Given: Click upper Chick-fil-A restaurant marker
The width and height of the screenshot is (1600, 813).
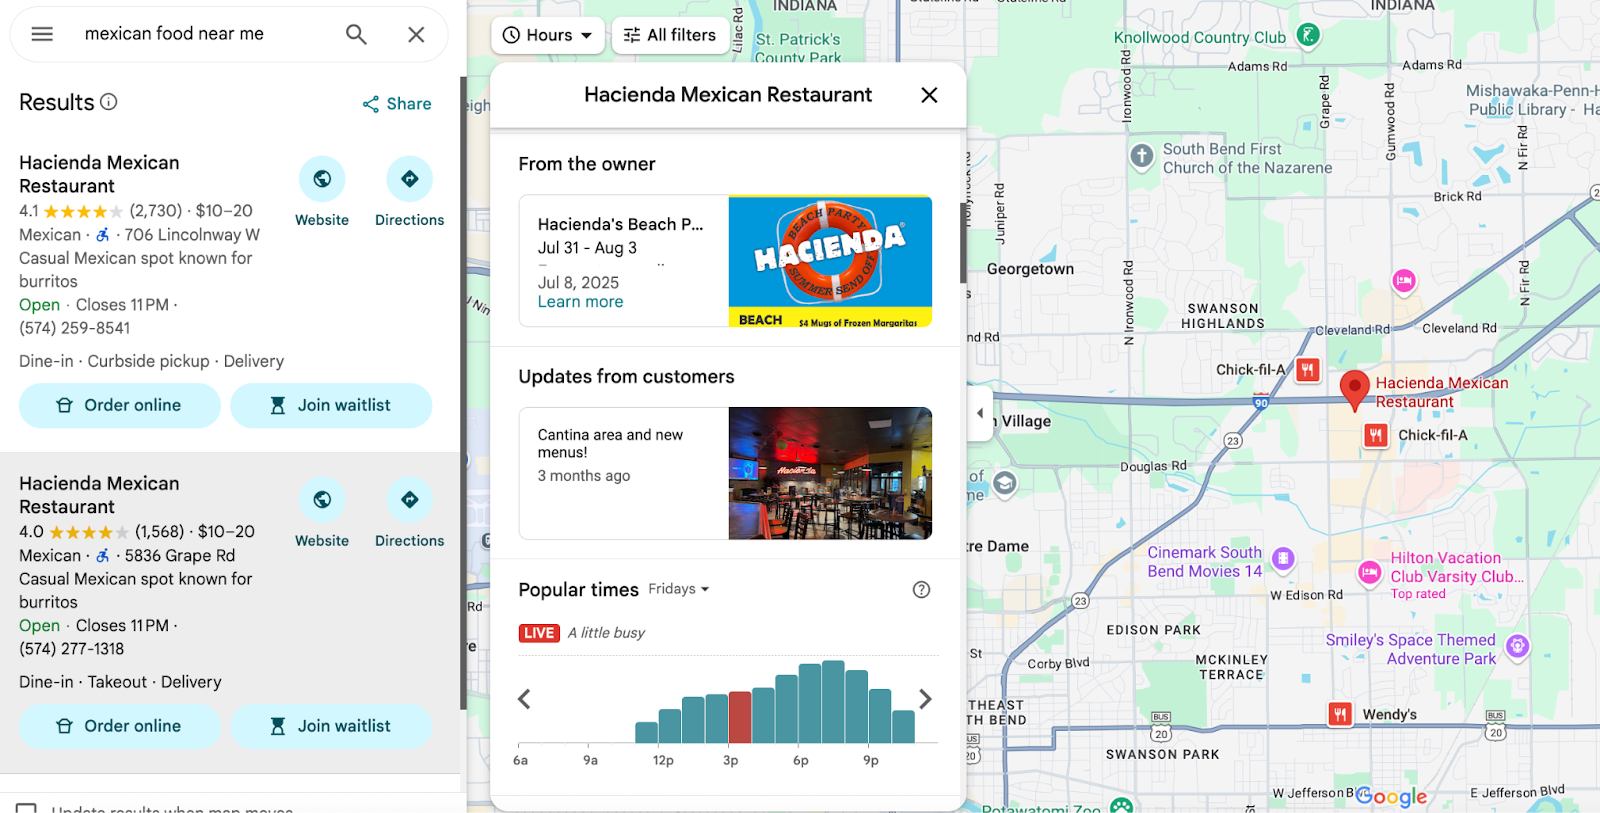Looking at the screenshot, I should click(x=1307, y=370).
